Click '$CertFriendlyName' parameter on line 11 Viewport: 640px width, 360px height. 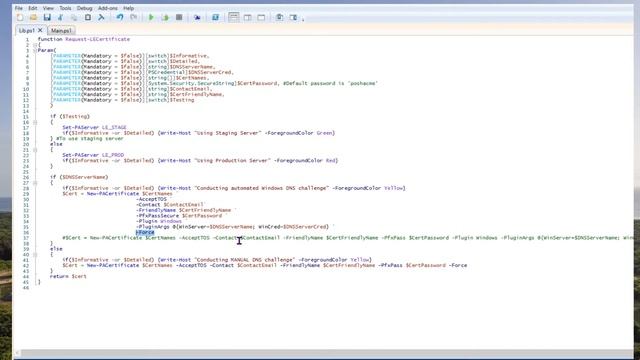(x=197, y=94)
